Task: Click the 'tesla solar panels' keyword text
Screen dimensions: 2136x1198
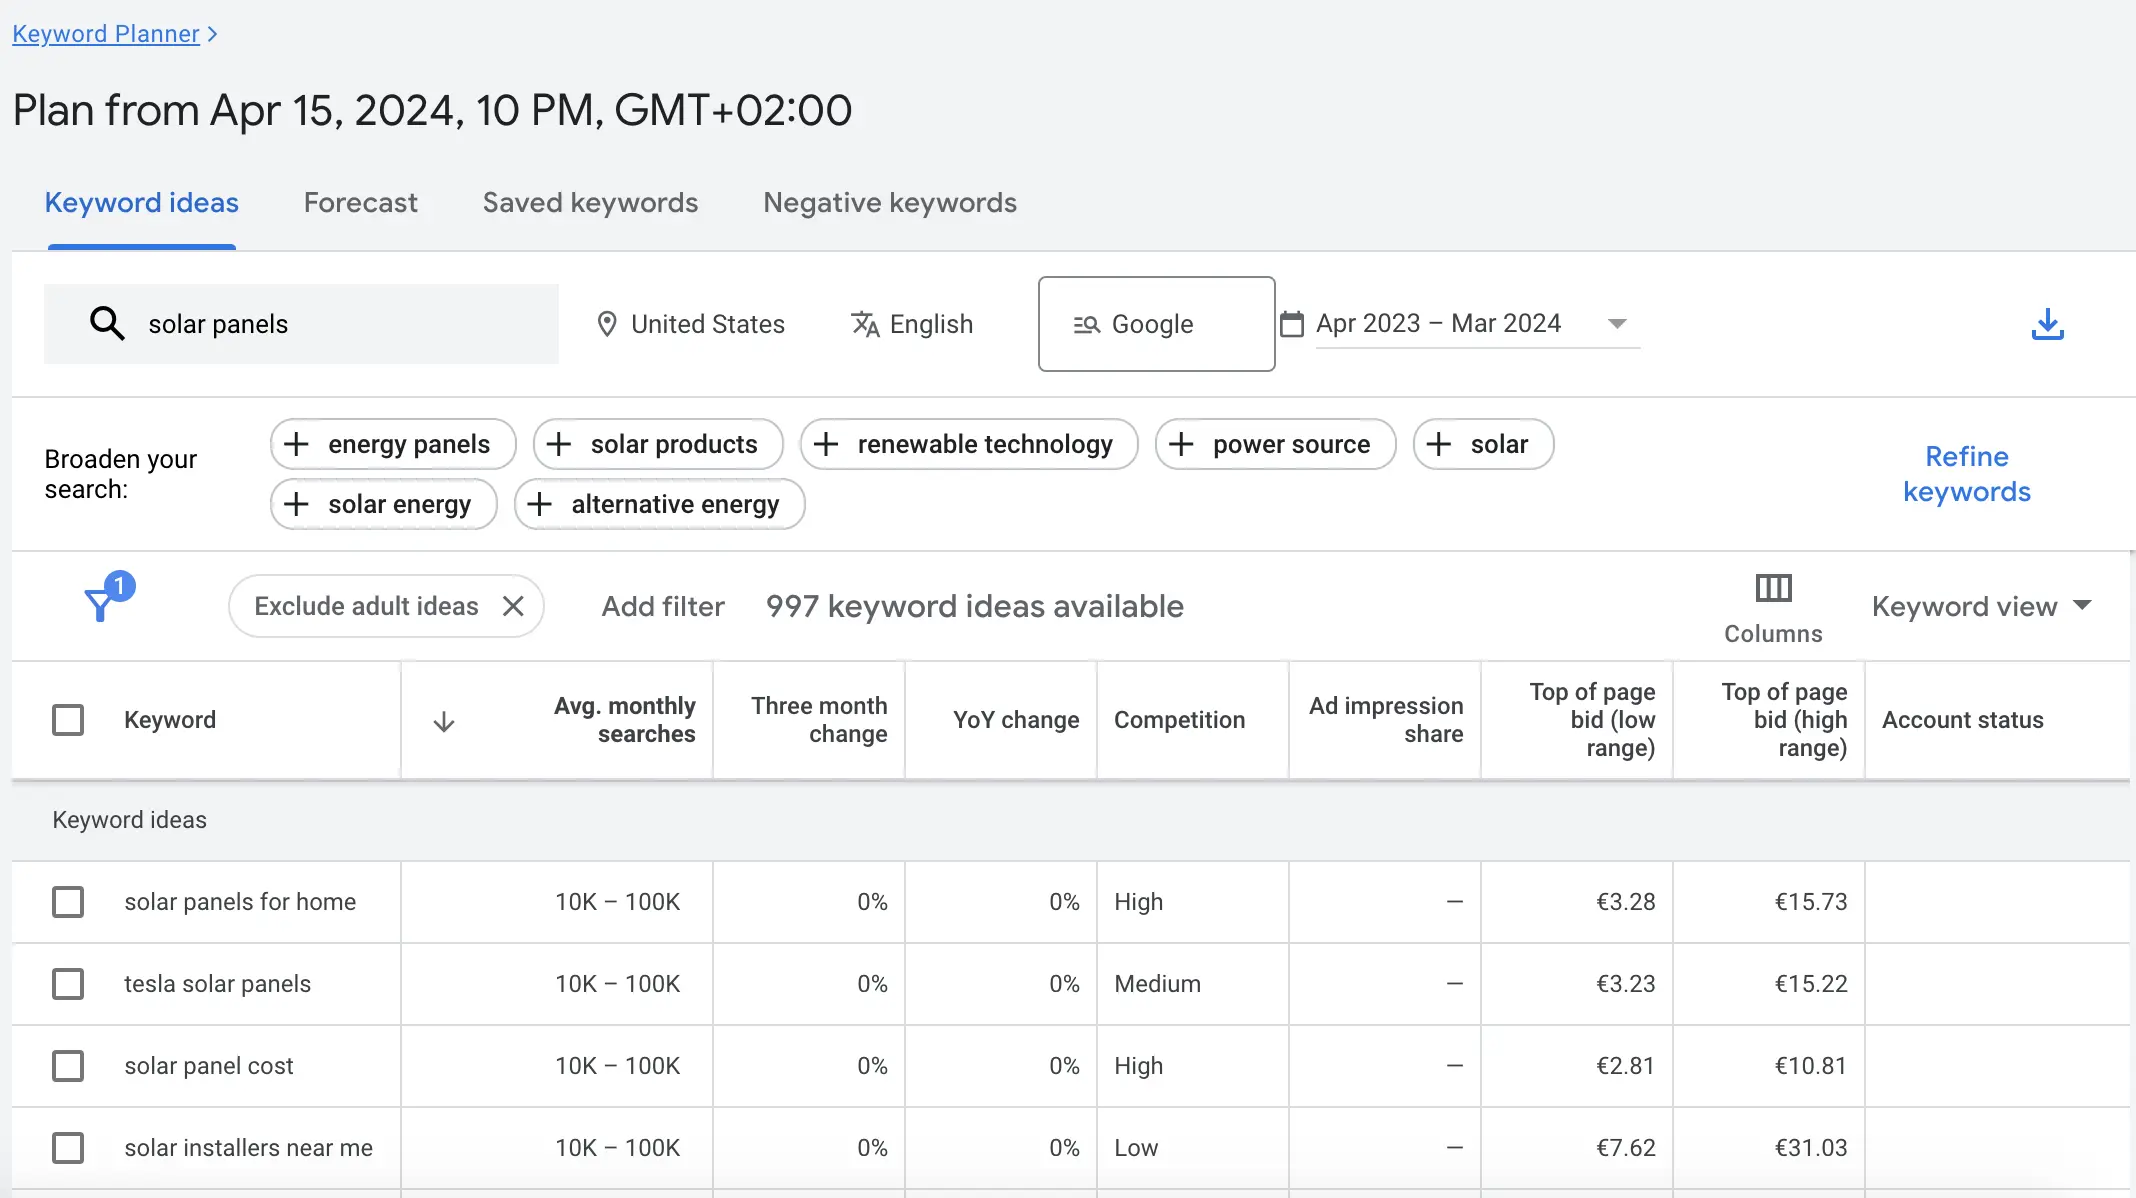Action: 217,984
